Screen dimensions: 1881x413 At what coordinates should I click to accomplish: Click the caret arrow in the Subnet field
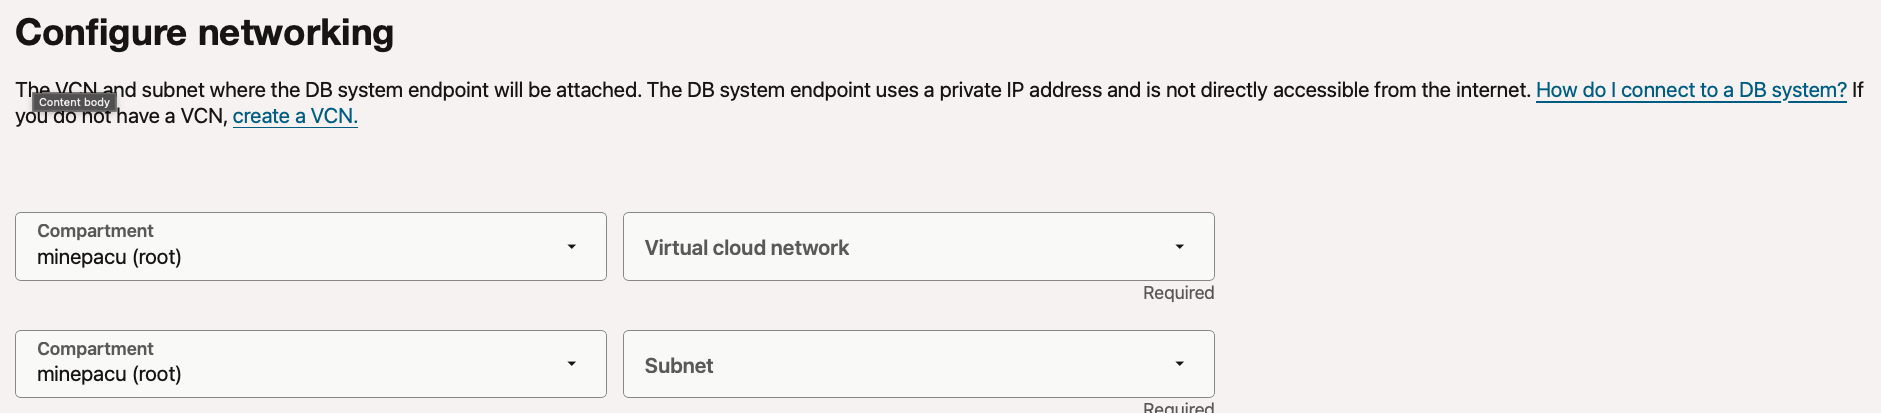pos(1180,364)
